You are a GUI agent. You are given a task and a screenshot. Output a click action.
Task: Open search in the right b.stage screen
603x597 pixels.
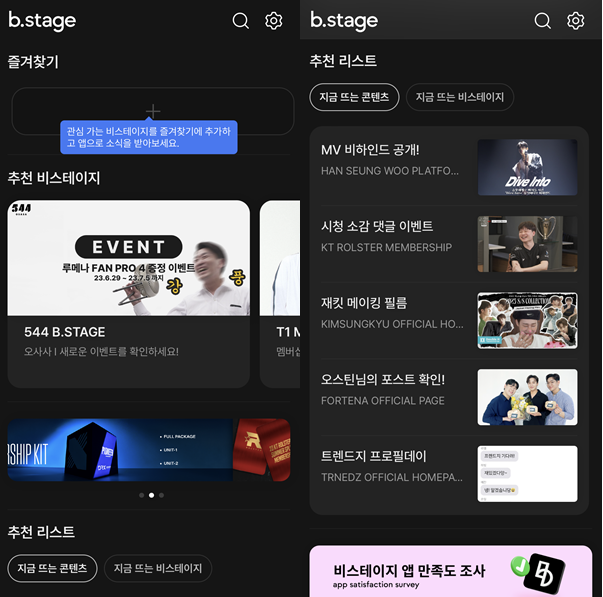pyautogui.click(x=543, y=21)
